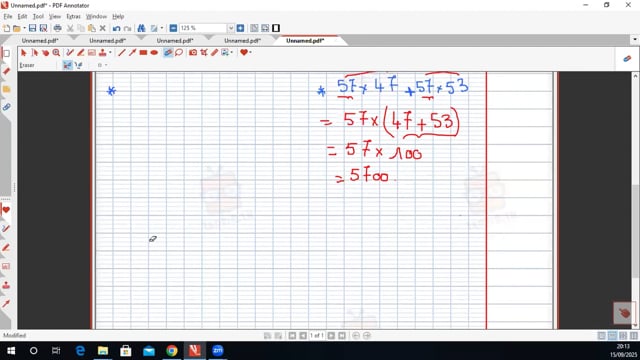The height and width of the screenshot is (360, 640).
Task: Click the page number field 1 of 1
Action: pos(317,336)
